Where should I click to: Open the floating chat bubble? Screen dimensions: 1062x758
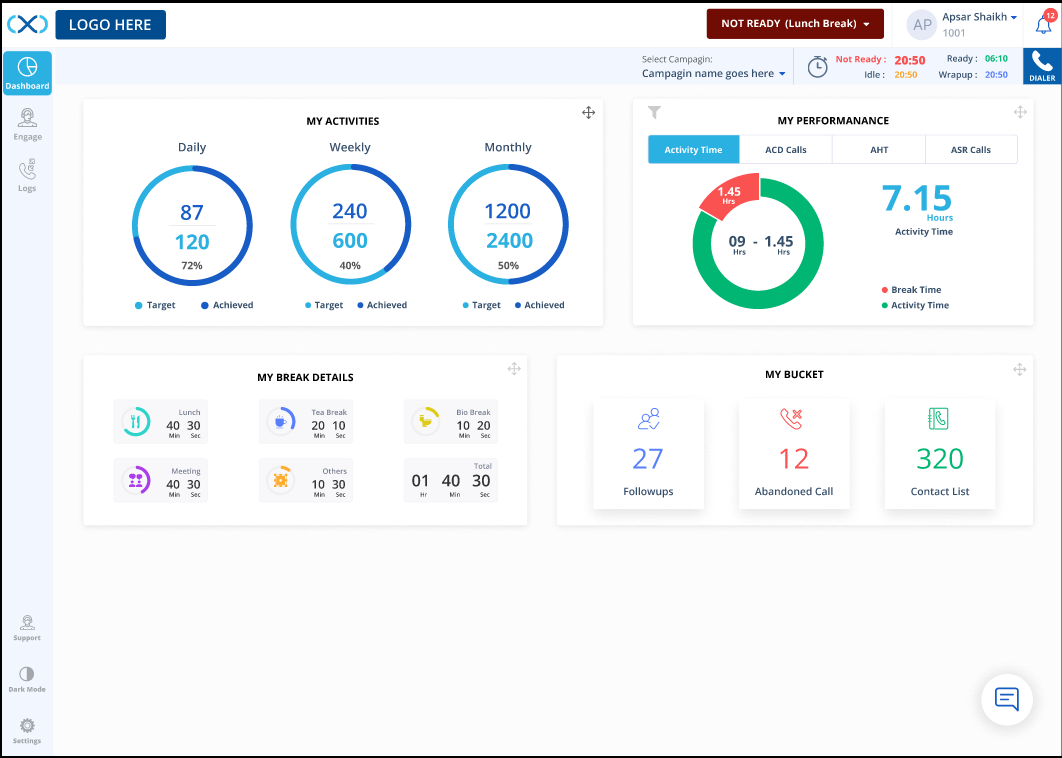click(x=1006, y=699)
